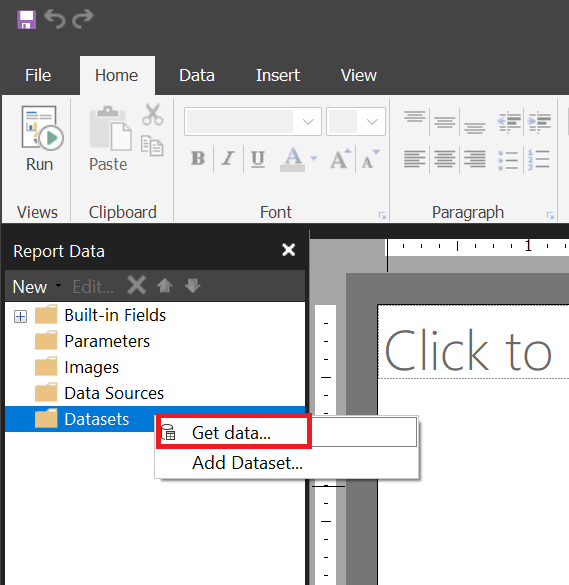Close the Report Data pane
The height and width of the screenshot is (585, 569).
289,250
